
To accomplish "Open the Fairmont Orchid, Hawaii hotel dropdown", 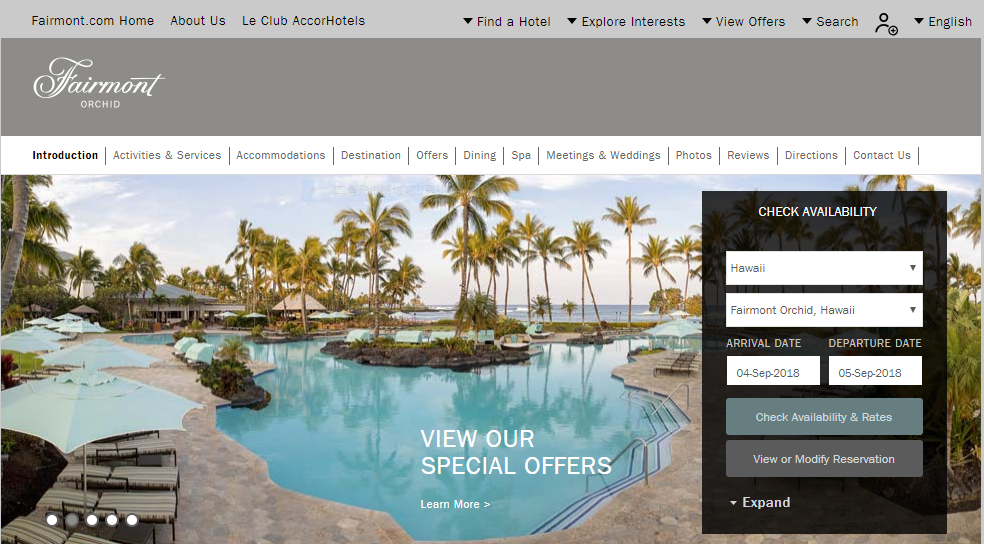I will (x=824, y=310).
